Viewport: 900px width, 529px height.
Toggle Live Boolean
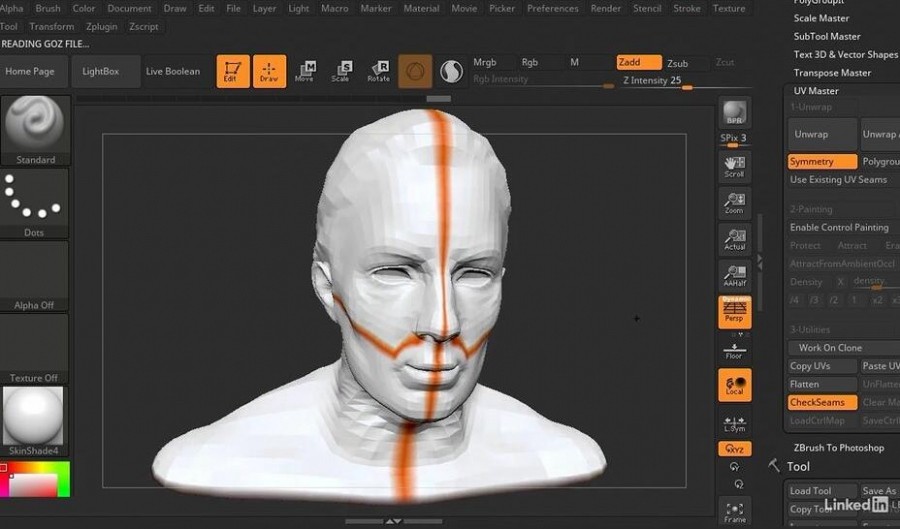coord(173,71)
